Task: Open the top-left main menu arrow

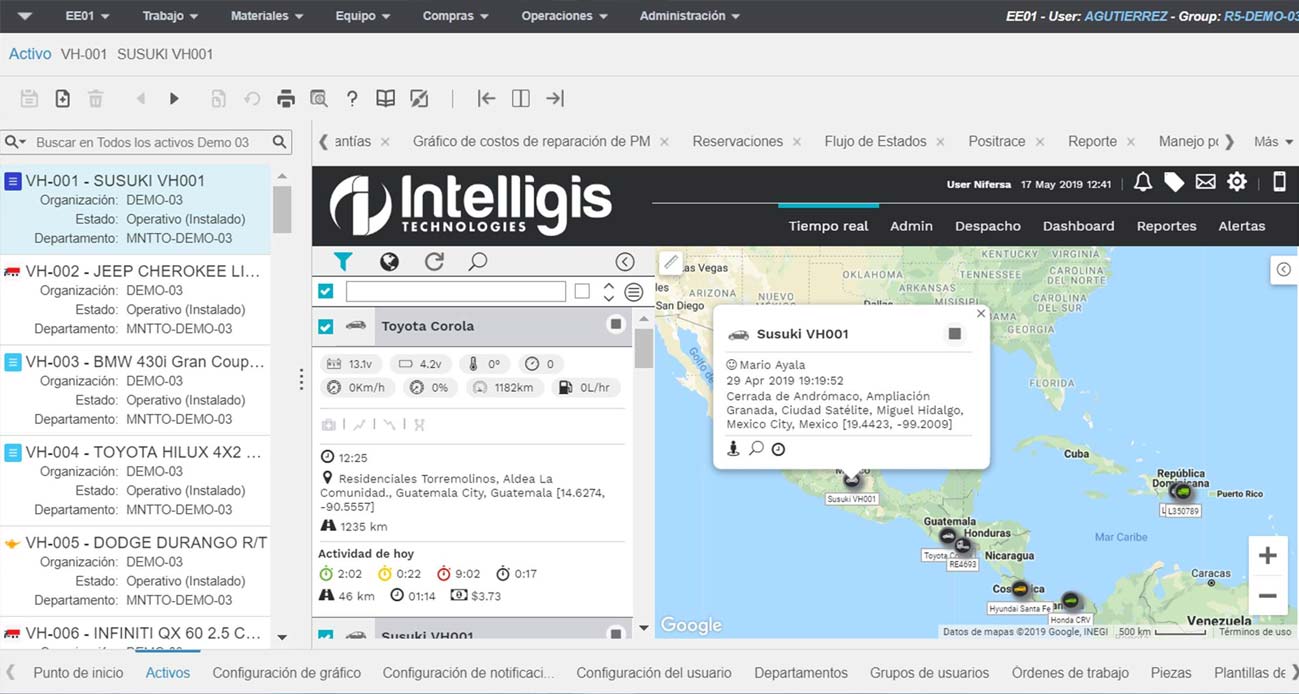Action: pos(25,16)
